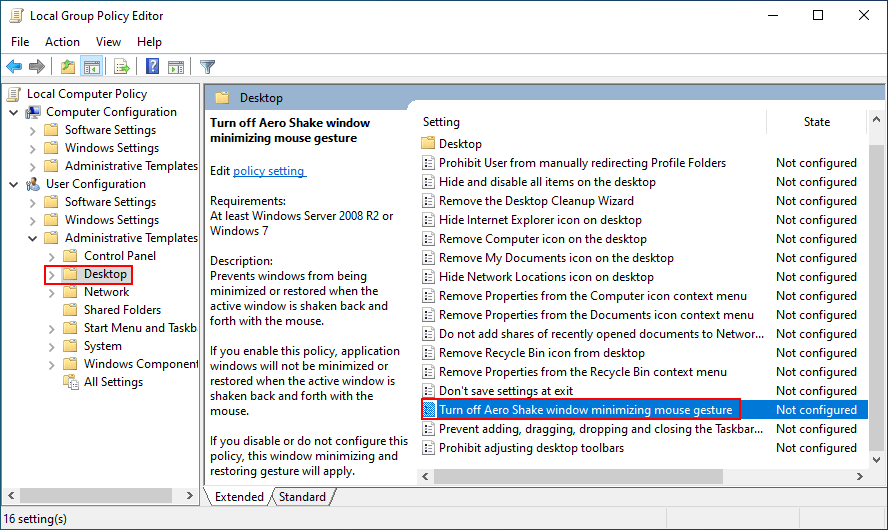
Task: Open the File menu
Action: pyautogui.click(x=20, y=42)
